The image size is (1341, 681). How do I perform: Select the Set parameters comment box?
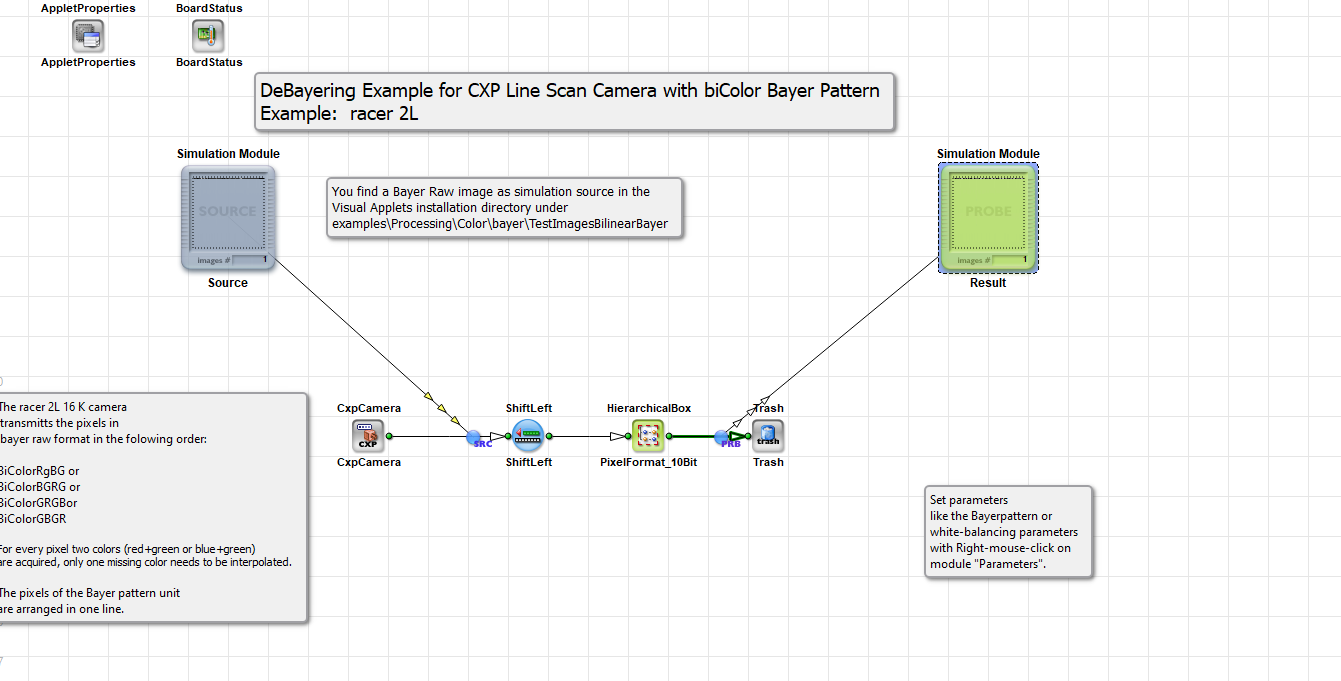[x=1008, y=532]
